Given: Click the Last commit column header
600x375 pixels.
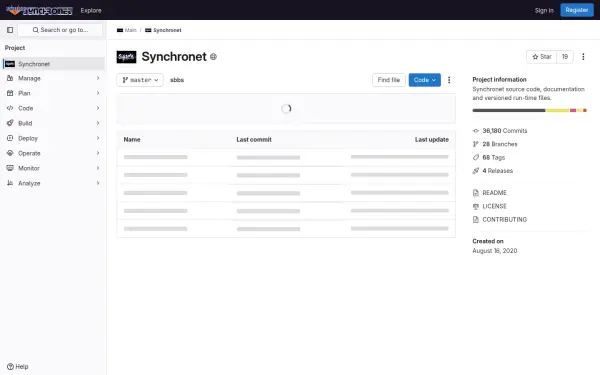Looking at the screenshot, I should [x=254, y=140].
